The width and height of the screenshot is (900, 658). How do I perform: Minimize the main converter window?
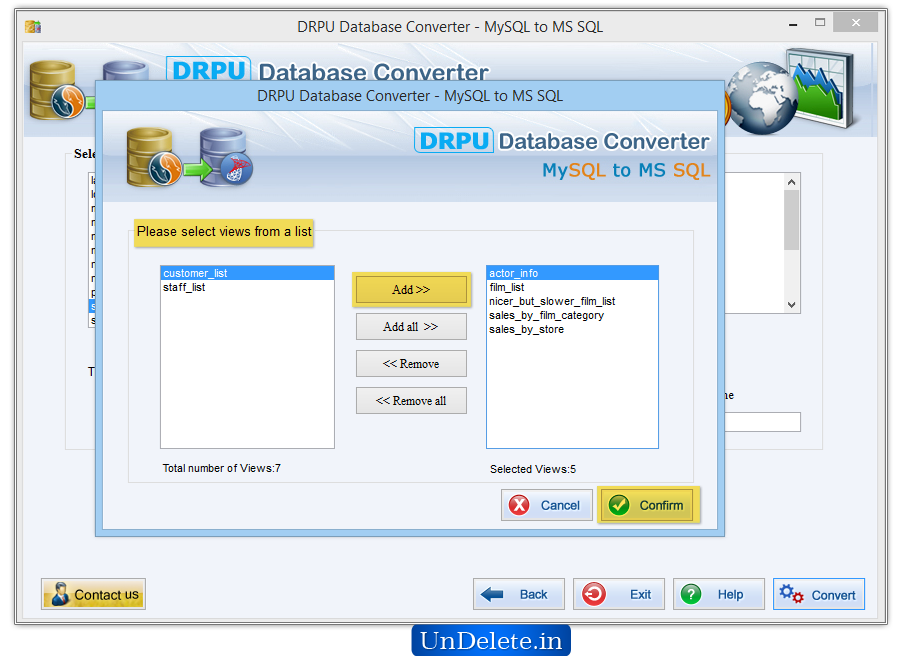pyautogui.click(x=793, y=24)
